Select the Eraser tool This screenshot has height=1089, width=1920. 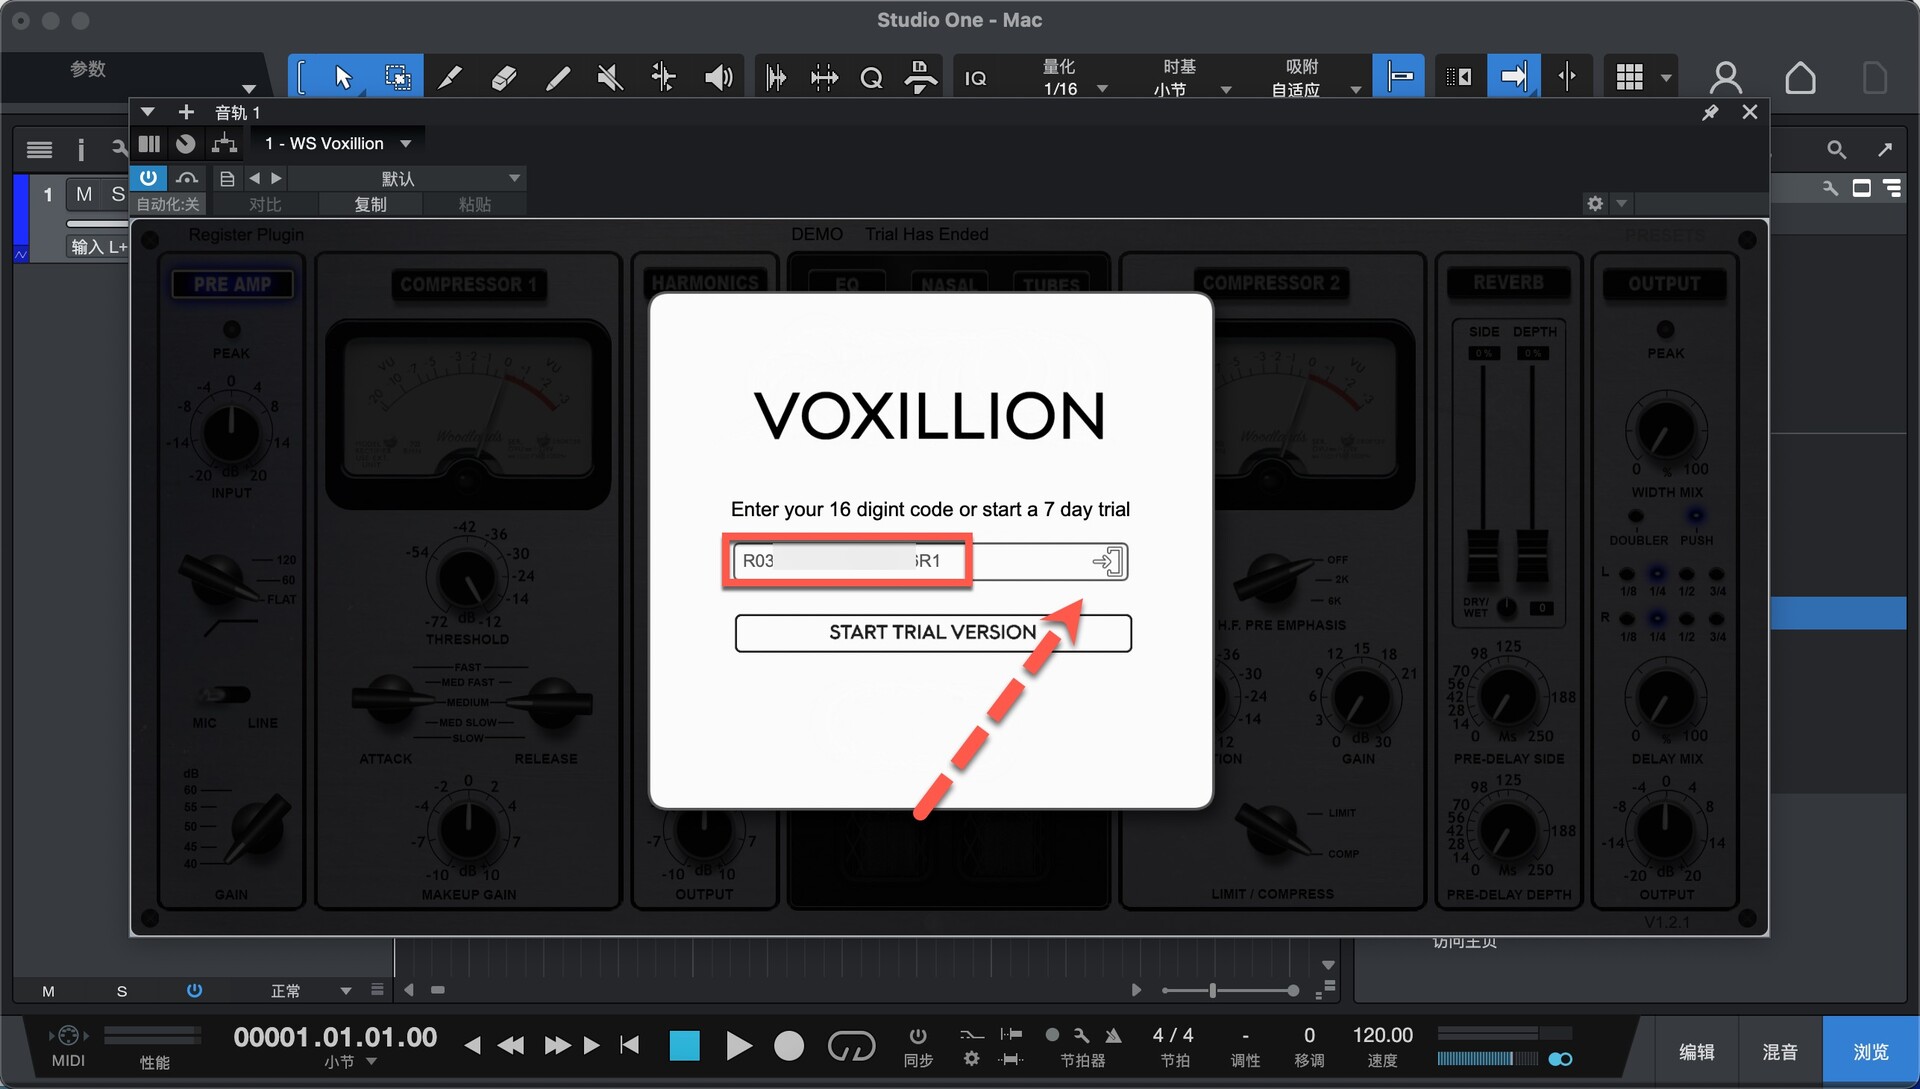503,77
